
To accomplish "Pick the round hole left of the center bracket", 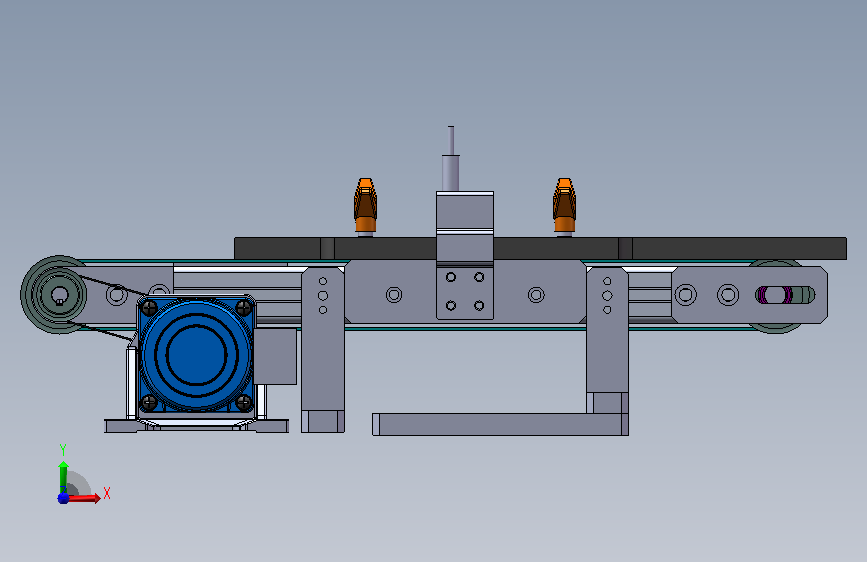I will tap(394, 295).
